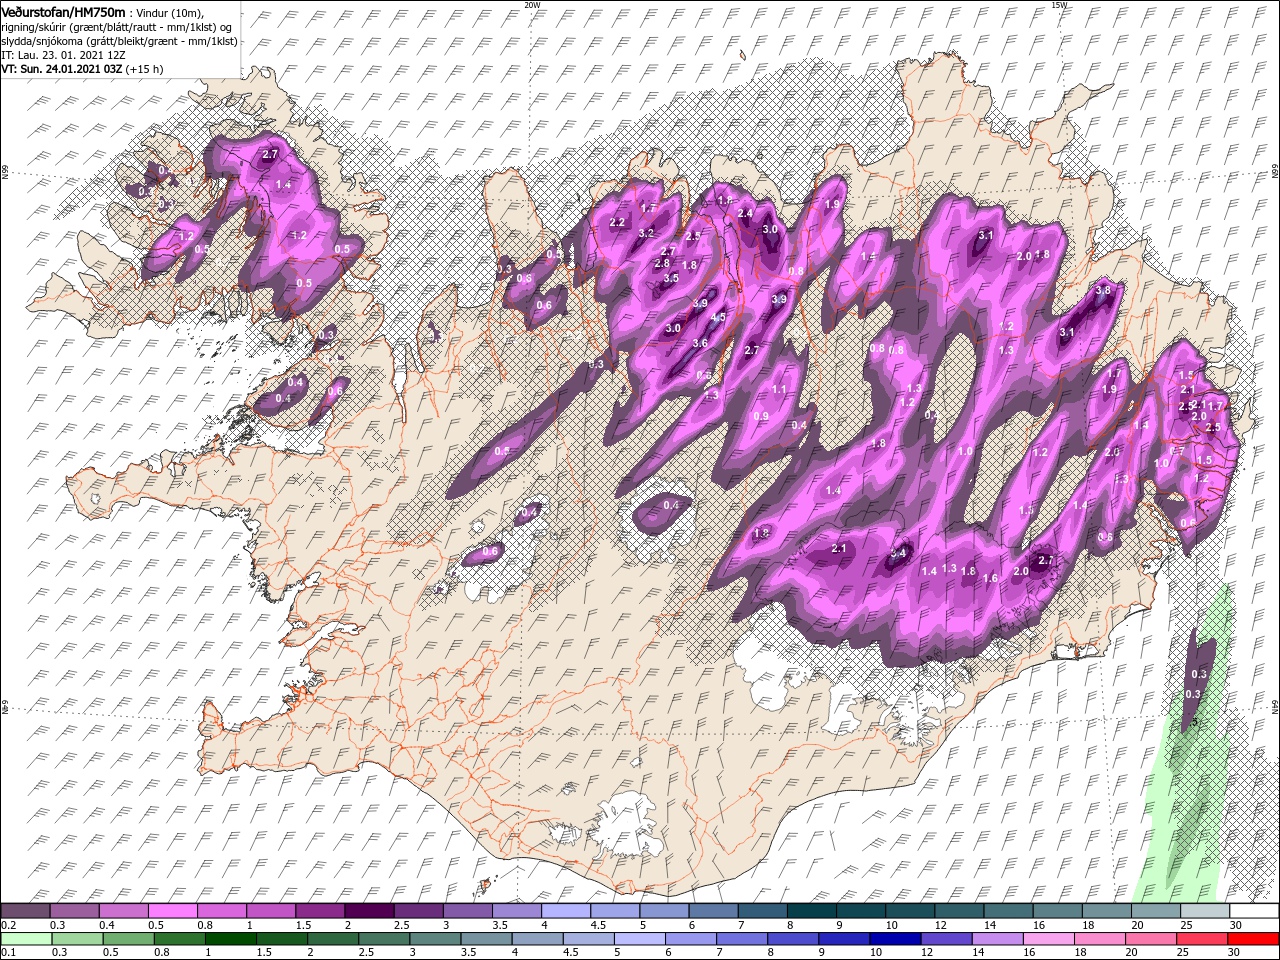The width and height of the screenshot is (1280, 960).
Task: Select the violet rain swatch between 14 and 16
Action: (997, 938)
